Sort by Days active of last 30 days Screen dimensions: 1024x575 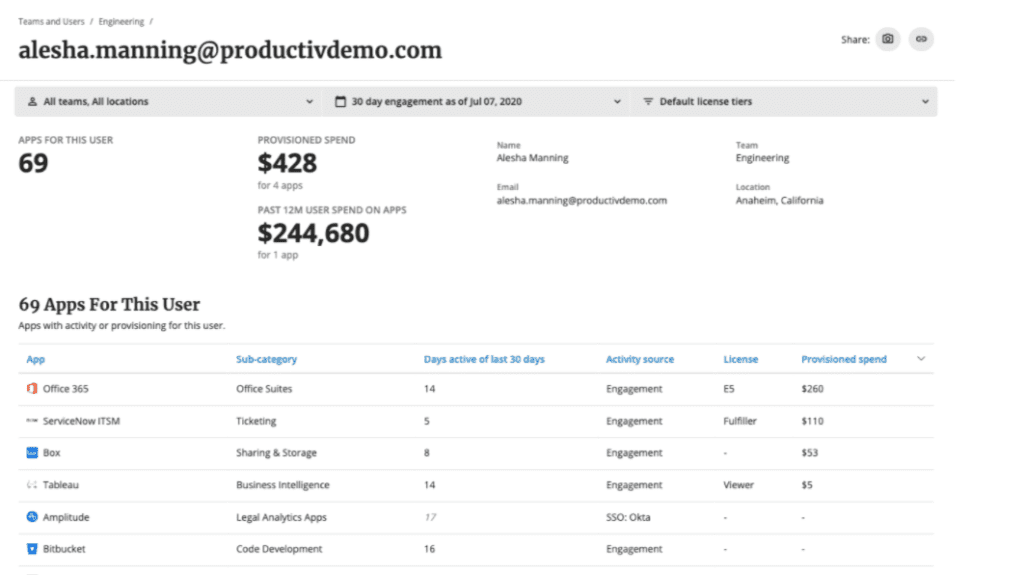tap(484, 359)
